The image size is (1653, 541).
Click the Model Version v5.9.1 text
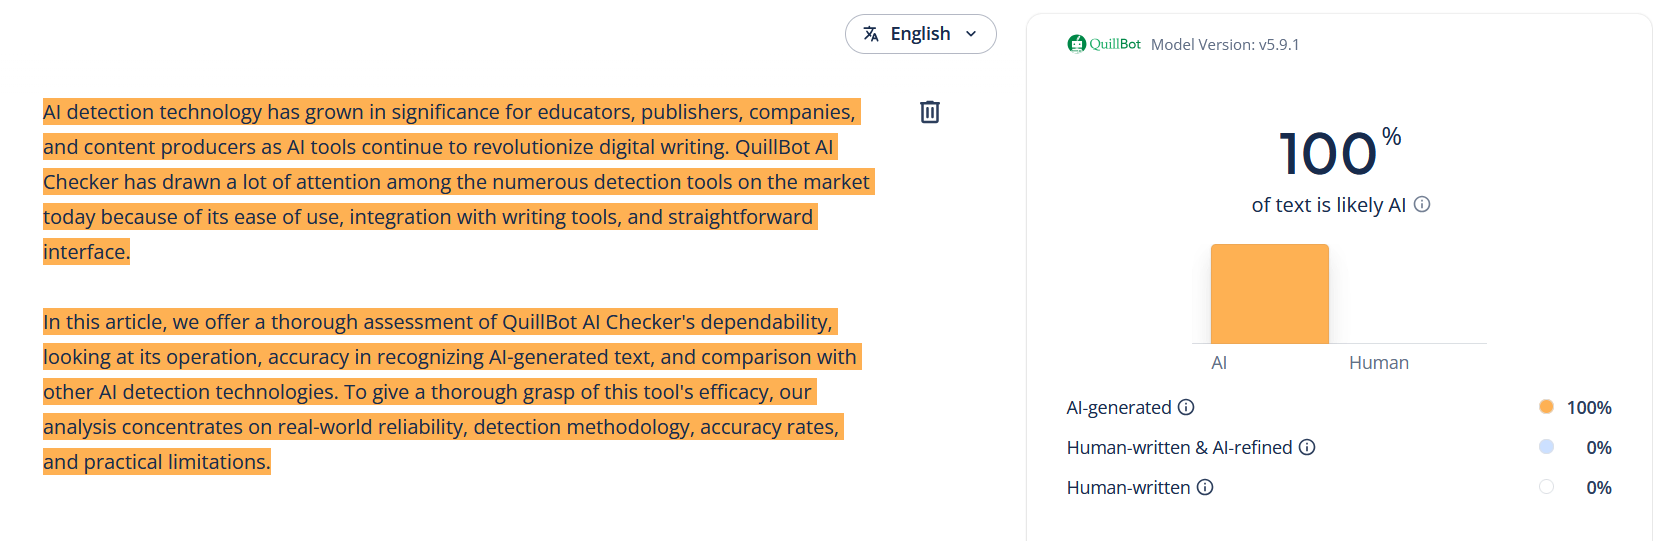[1225, 45]
